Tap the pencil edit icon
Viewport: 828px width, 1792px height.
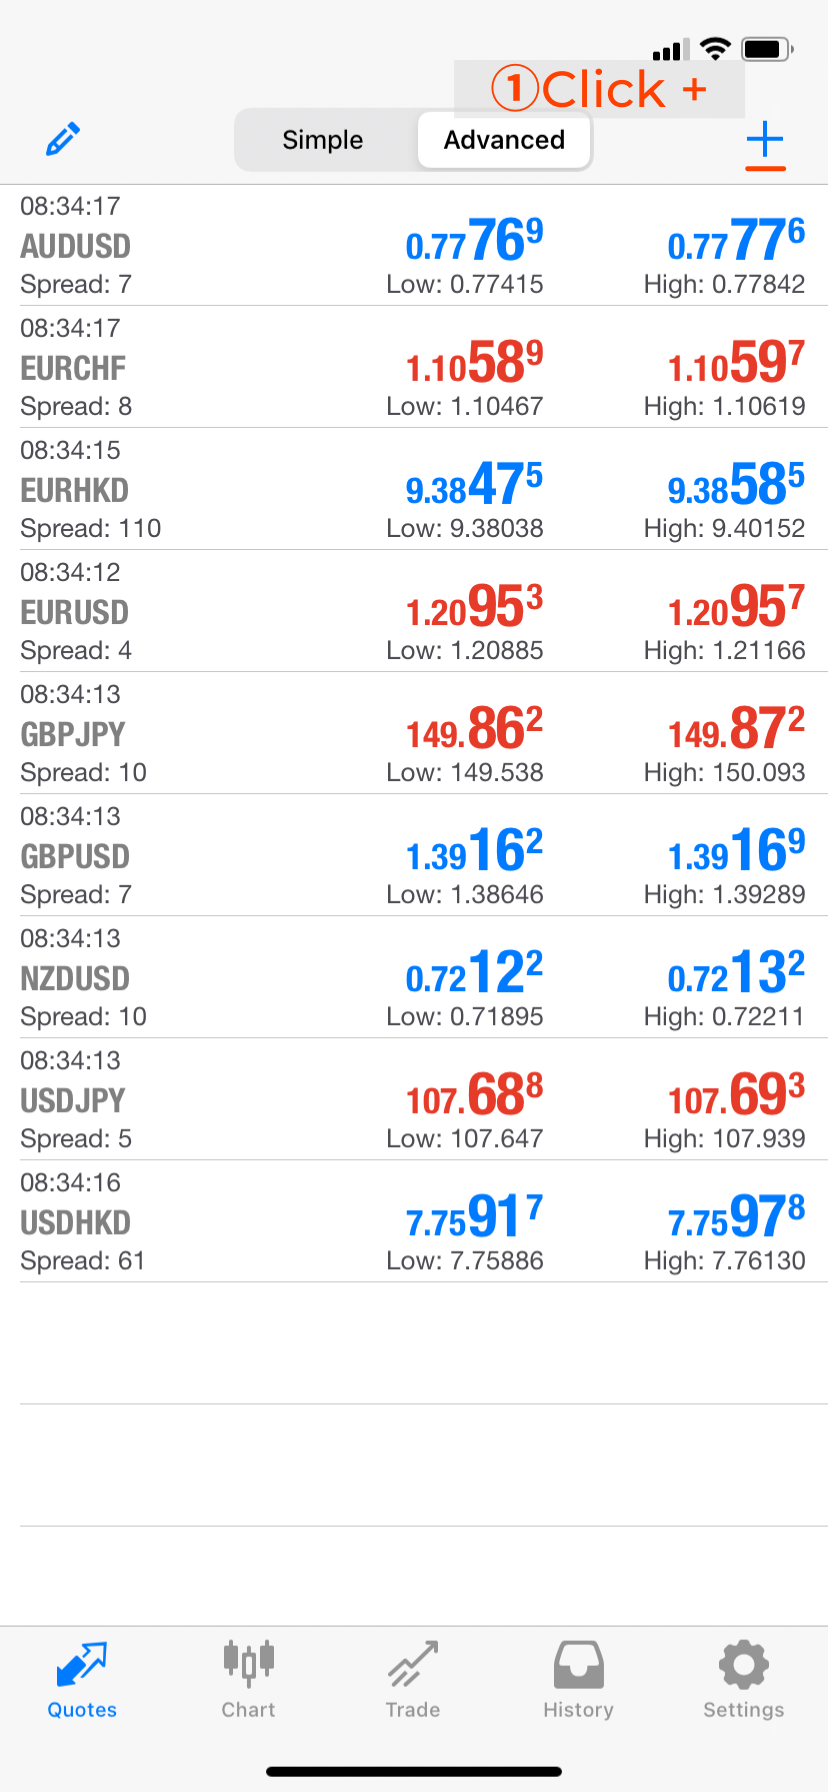pos(63,139)
